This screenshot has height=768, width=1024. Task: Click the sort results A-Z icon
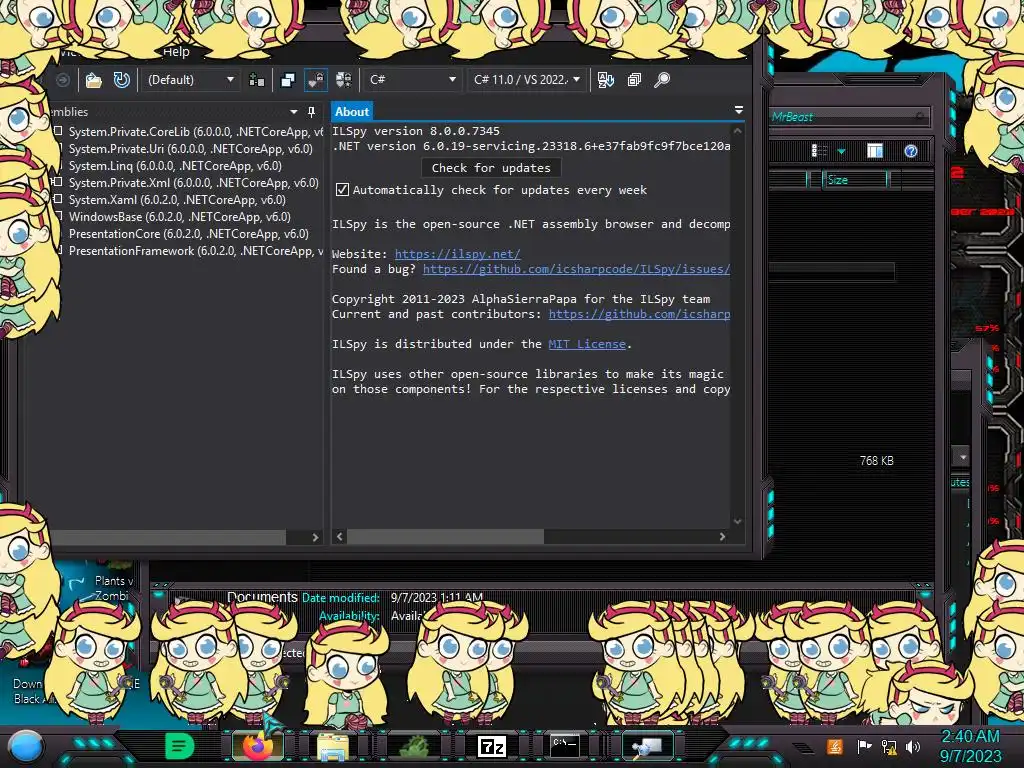[x=605, y=80]
